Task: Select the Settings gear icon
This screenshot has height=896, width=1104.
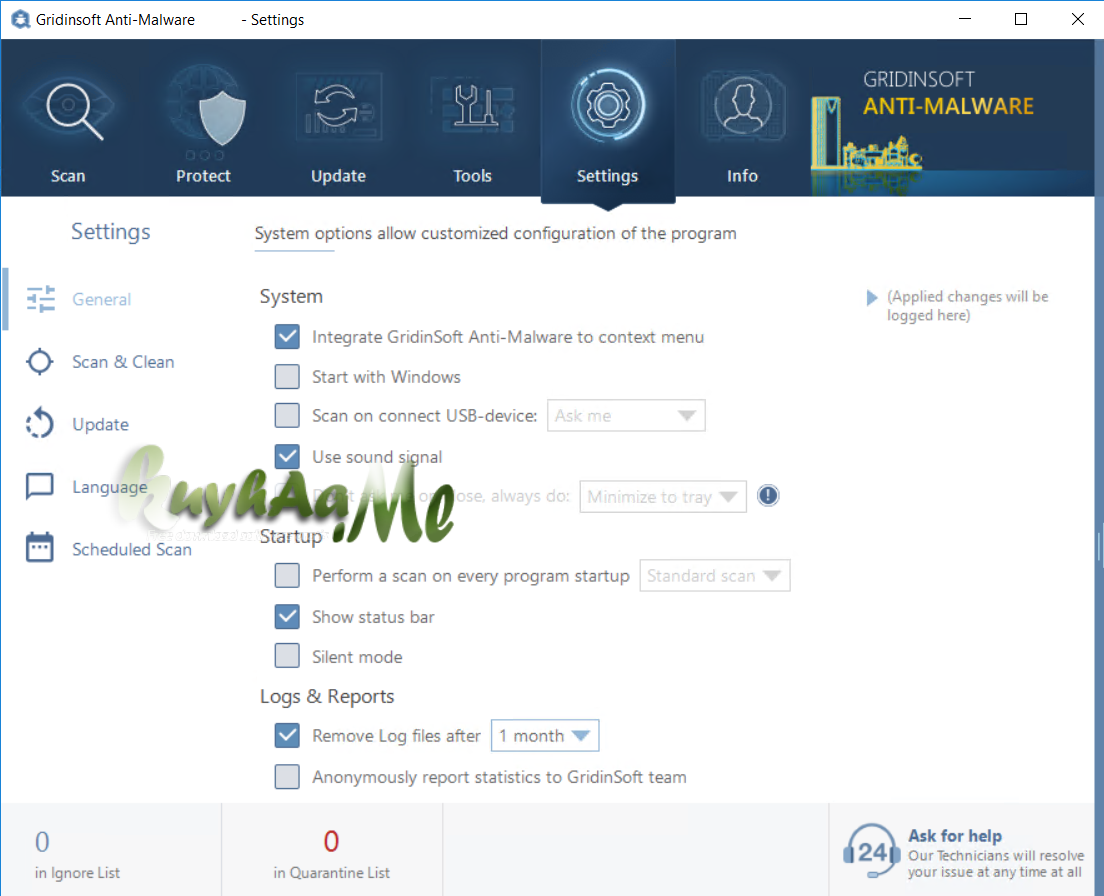Action: click(x=608, y=106)
